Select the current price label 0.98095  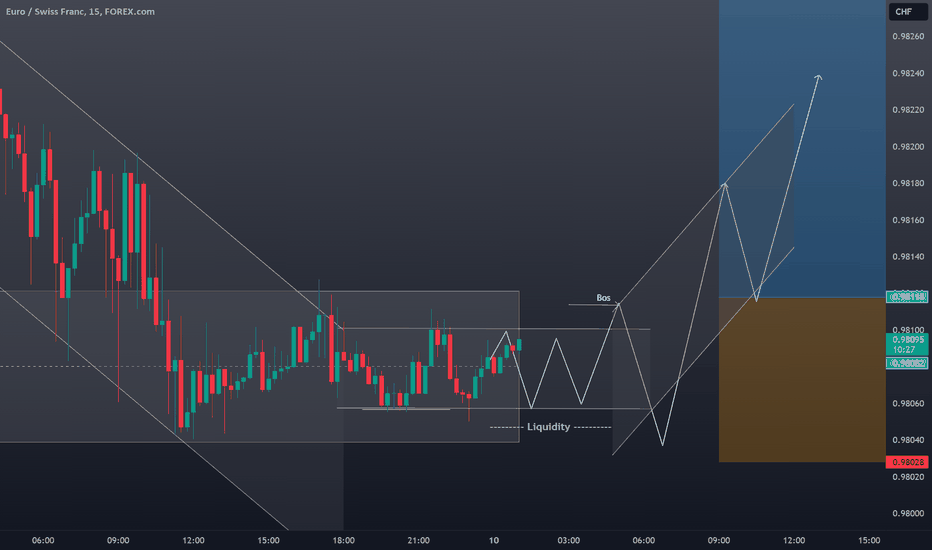[906, 344]
